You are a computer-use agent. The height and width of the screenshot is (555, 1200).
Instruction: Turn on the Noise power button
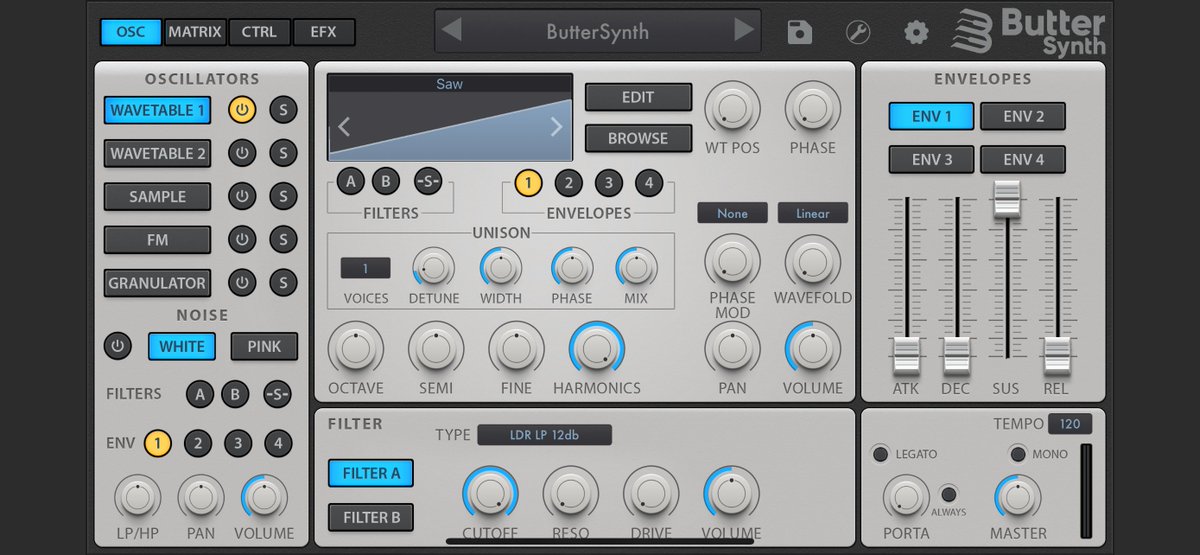tap(118, 347)
